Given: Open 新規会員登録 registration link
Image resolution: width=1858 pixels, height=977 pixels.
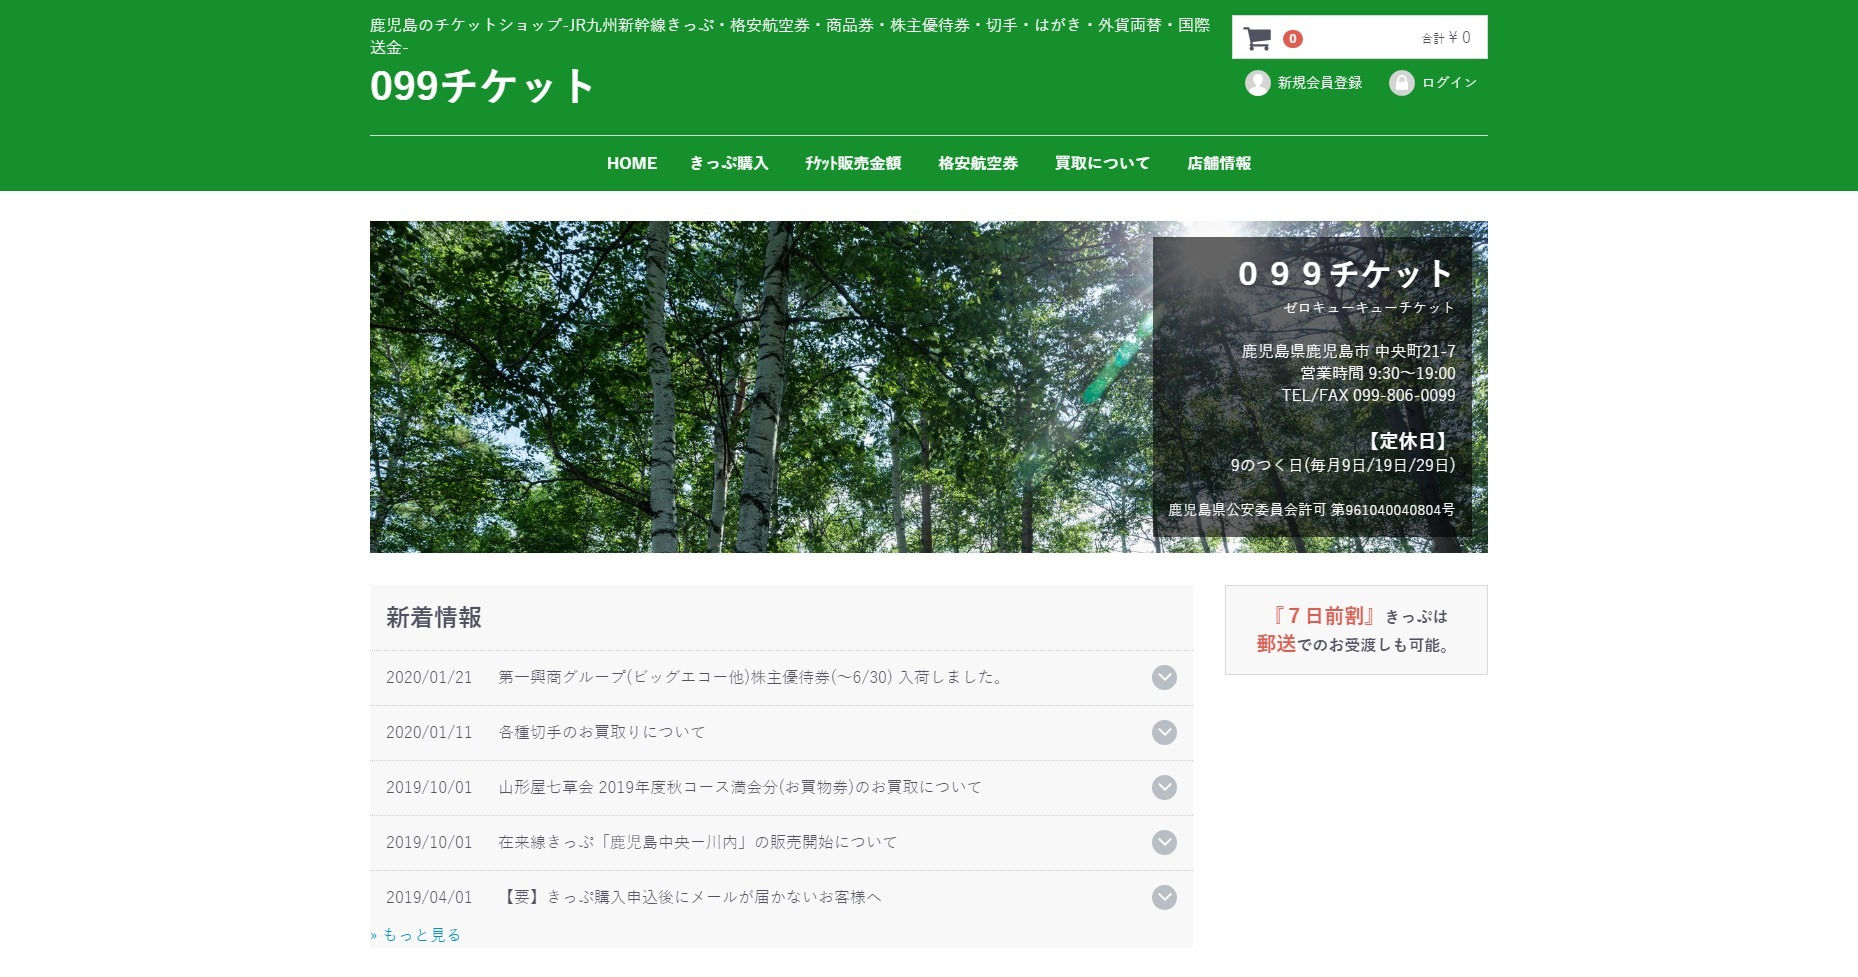Looking at the screenshot, I should pos(1319,83).
